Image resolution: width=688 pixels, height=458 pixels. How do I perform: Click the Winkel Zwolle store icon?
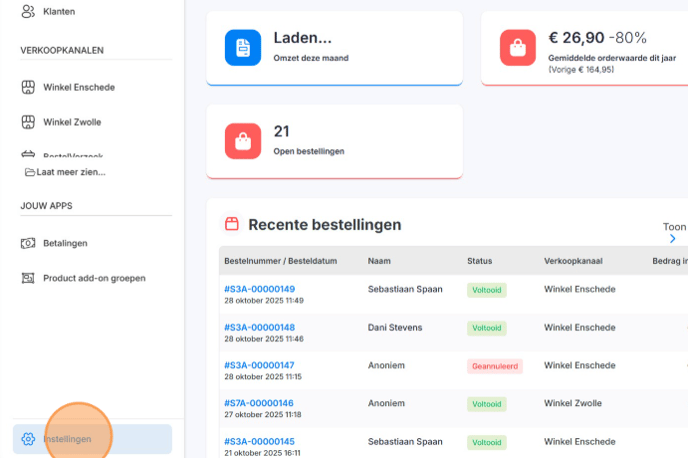click(28, 122)
